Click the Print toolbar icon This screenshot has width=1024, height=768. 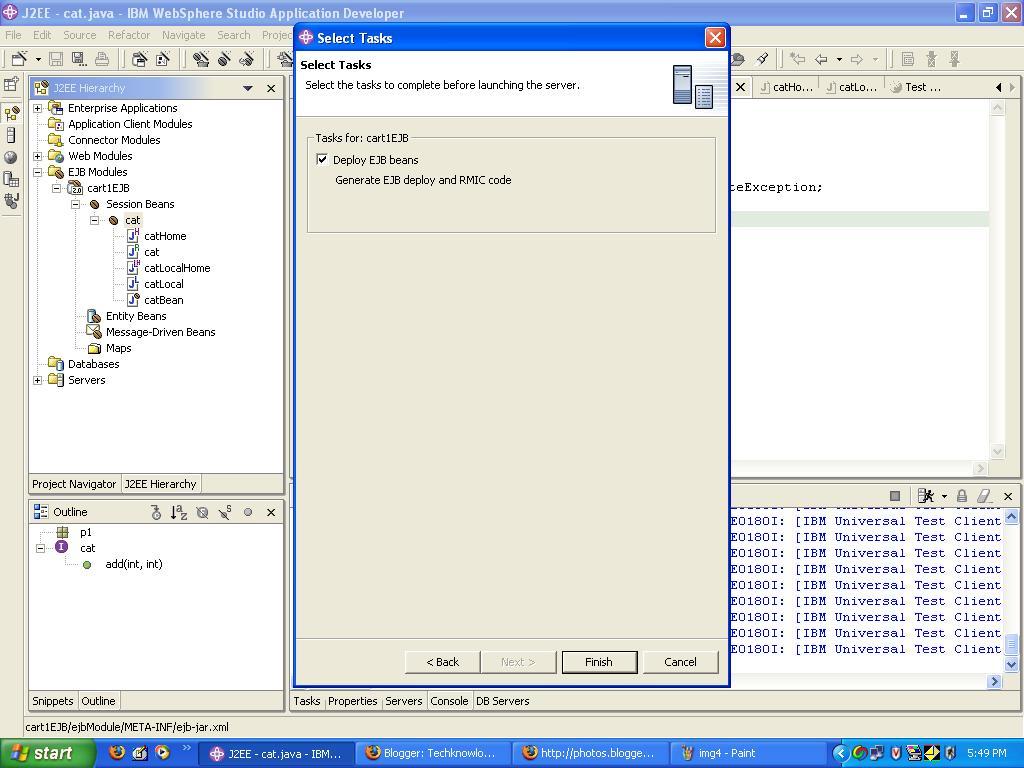coord(102,59)
